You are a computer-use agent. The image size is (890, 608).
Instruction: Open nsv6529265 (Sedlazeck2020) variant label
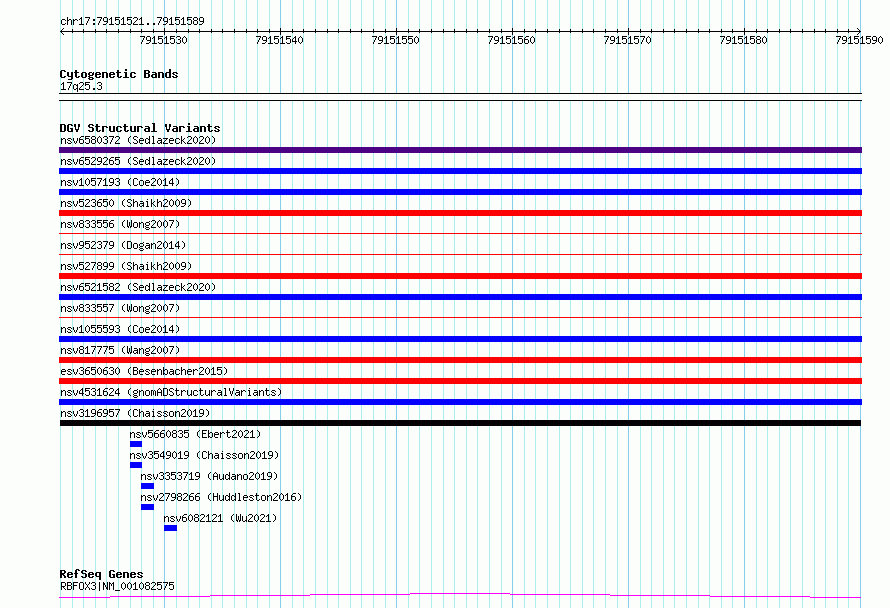[138, 161]
